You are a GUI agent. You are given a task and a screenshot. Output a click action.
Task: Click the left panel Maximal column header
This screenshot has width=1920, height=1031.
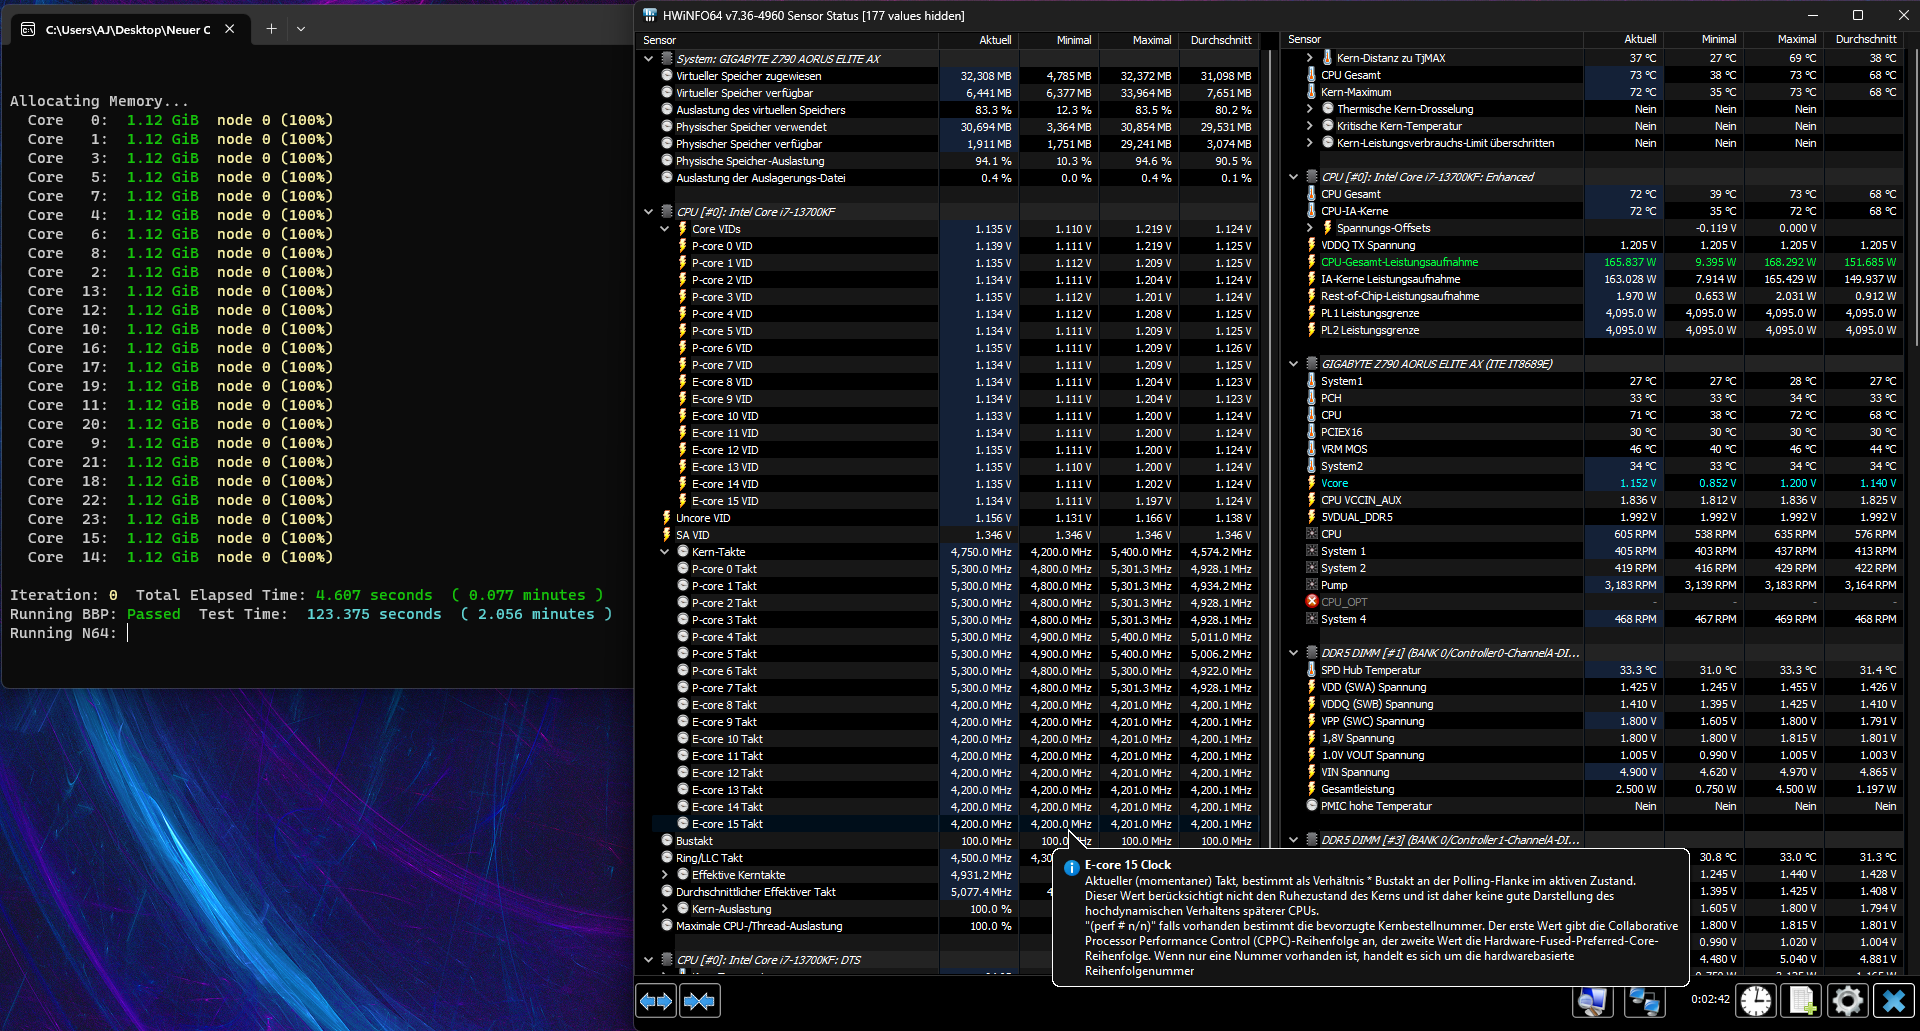point(1138,40)
